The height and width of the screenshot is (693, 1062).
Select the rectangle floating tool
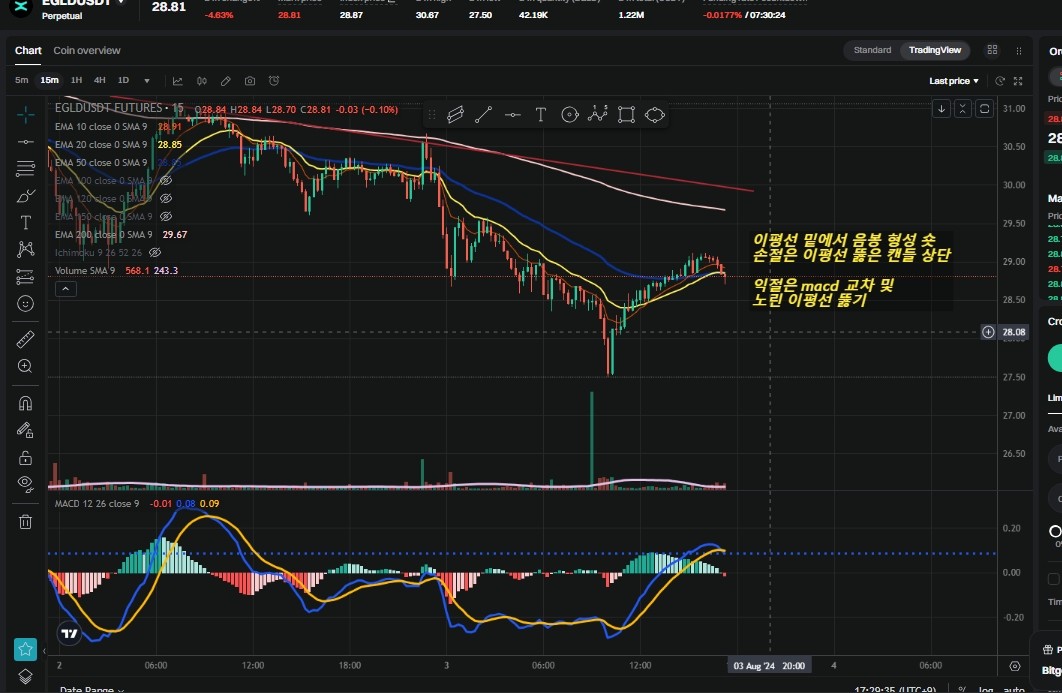[626, 114]
